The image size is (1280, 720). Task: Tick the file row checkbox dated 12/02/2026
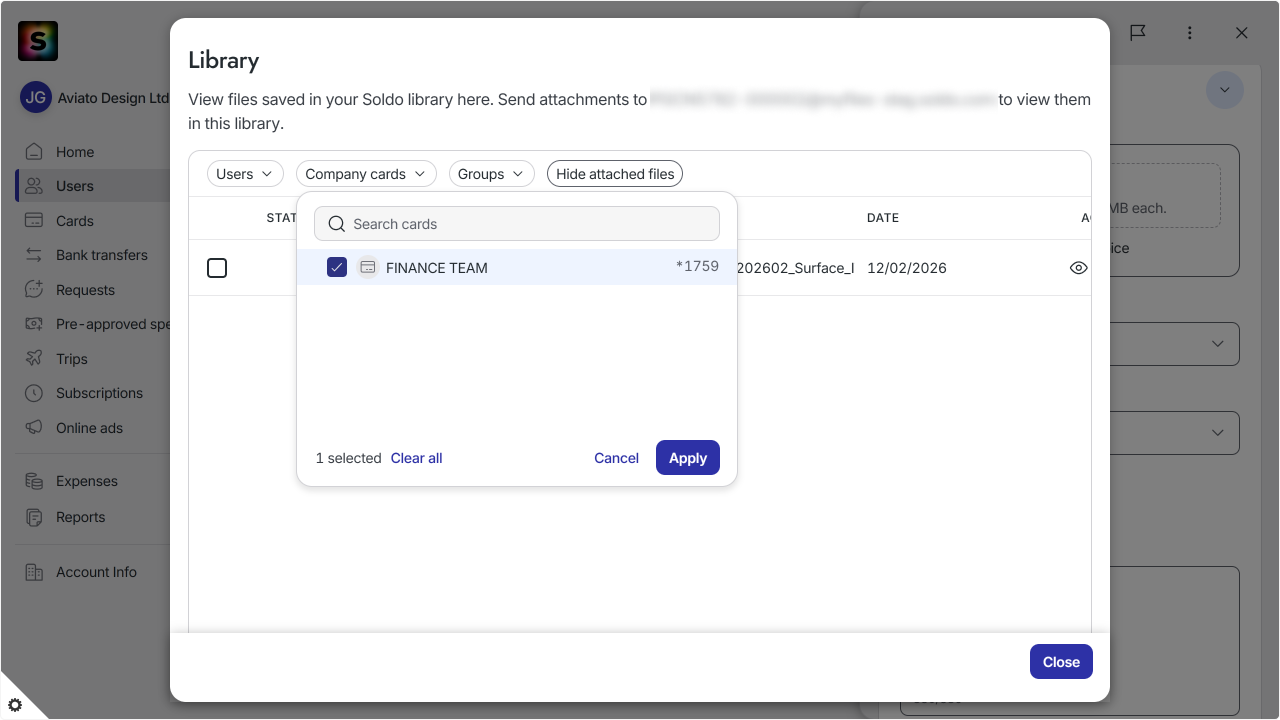pyautogui.click(x=217, y=268)
